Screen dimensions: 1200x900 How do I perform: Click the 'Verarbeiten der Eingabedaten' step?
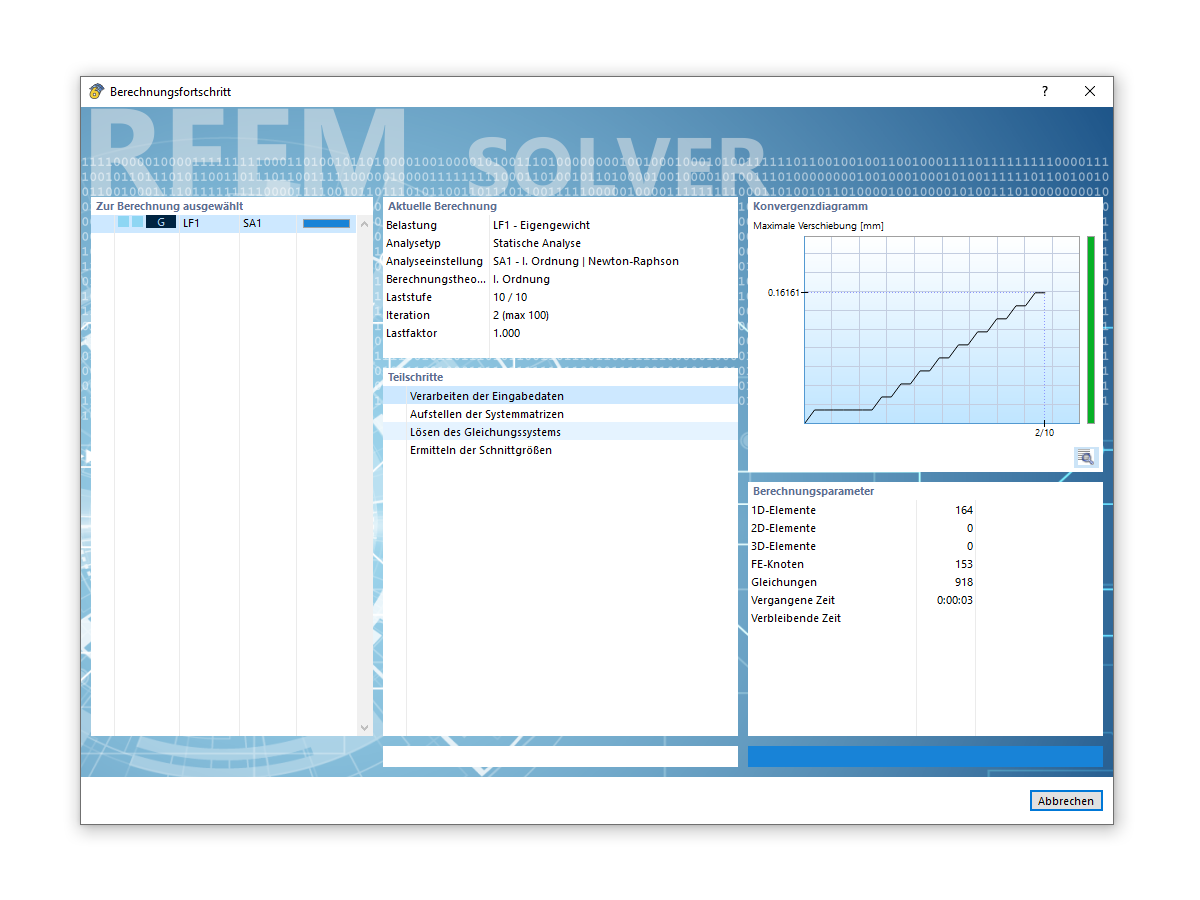coord(487,395)
